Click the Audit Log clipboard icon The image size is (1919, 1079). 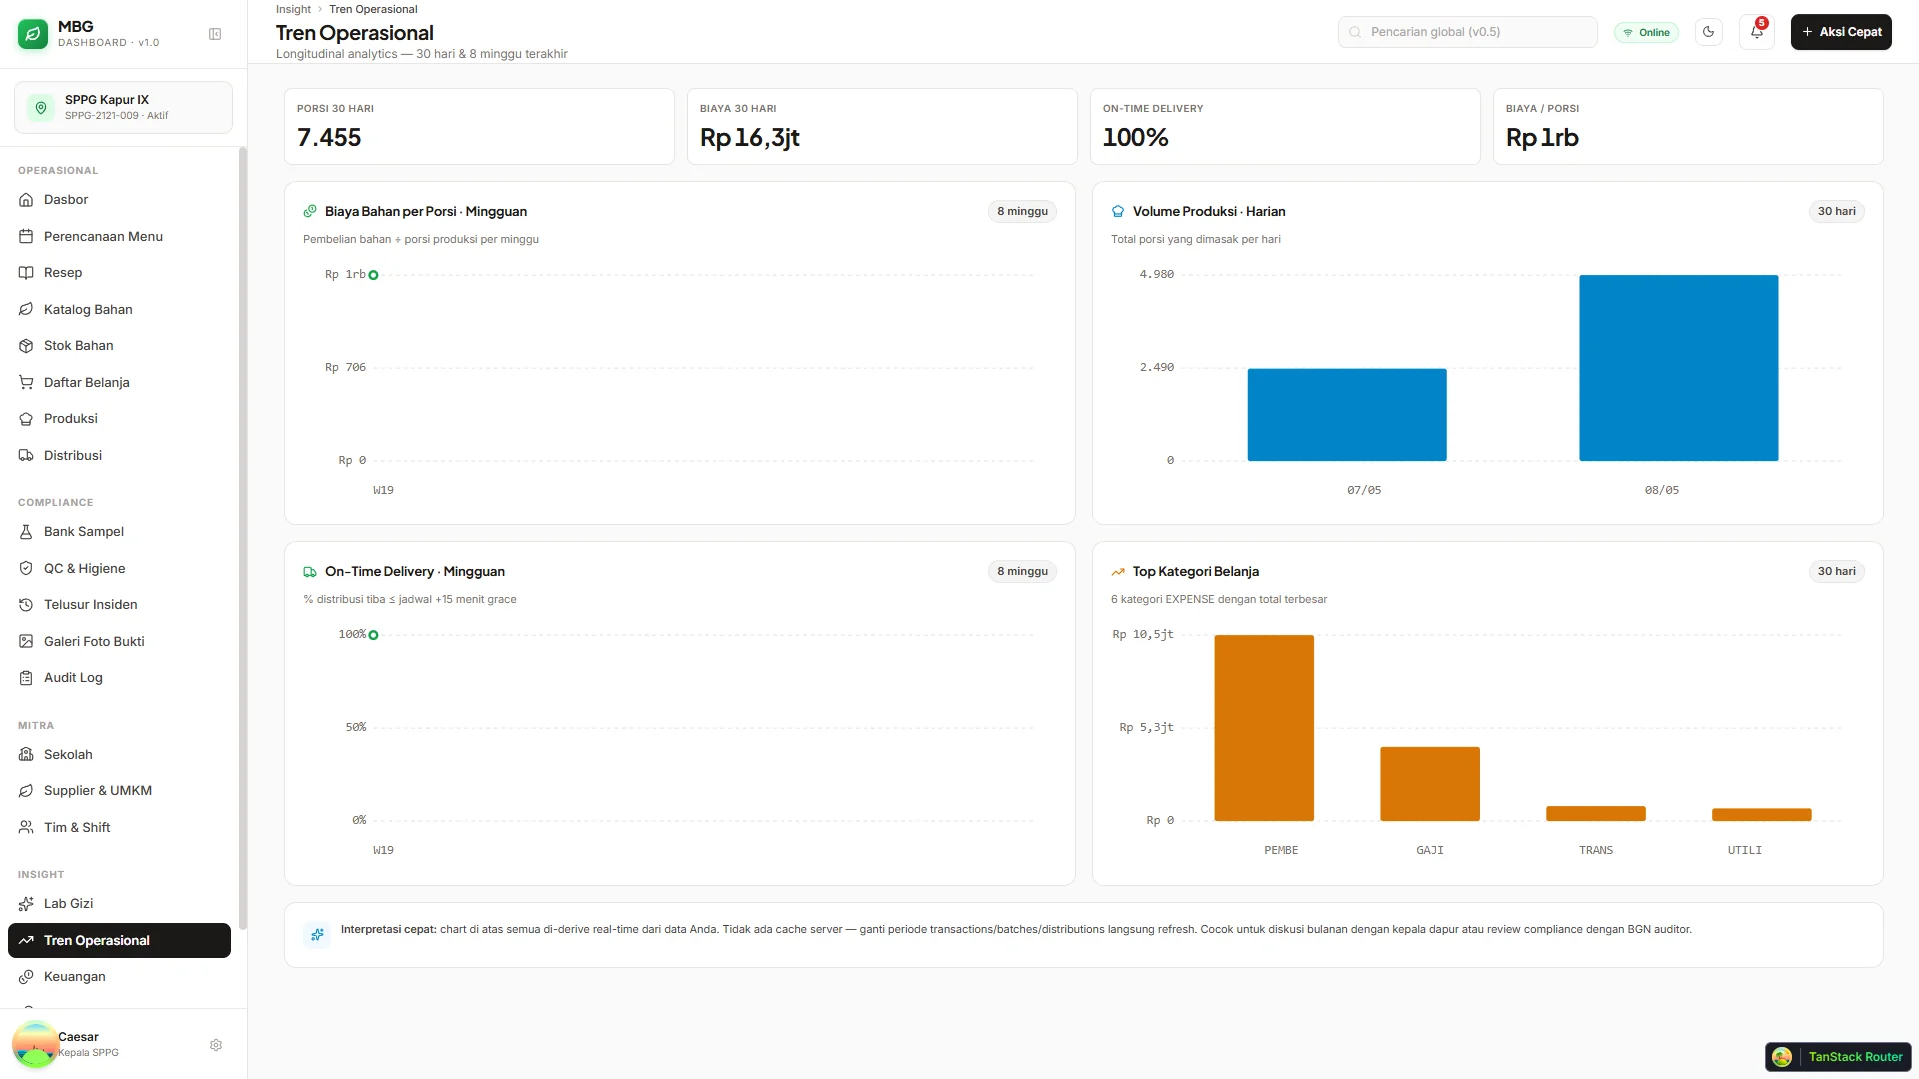(x=26, y=678)
